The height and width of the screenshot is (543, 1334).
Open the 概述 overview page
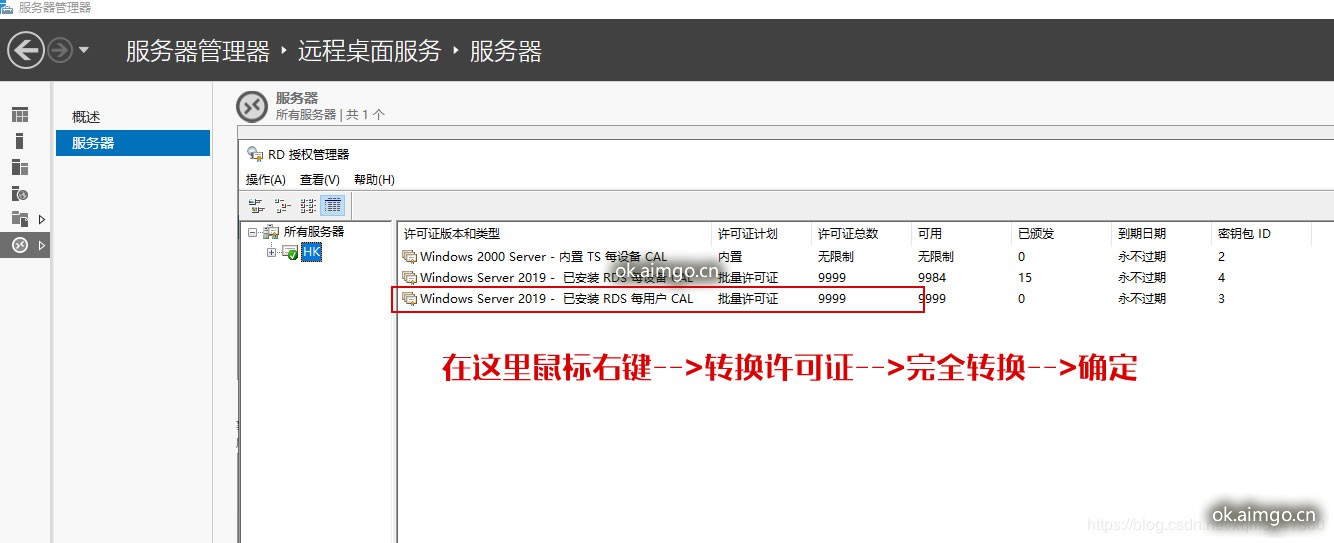tap(86, 117)
